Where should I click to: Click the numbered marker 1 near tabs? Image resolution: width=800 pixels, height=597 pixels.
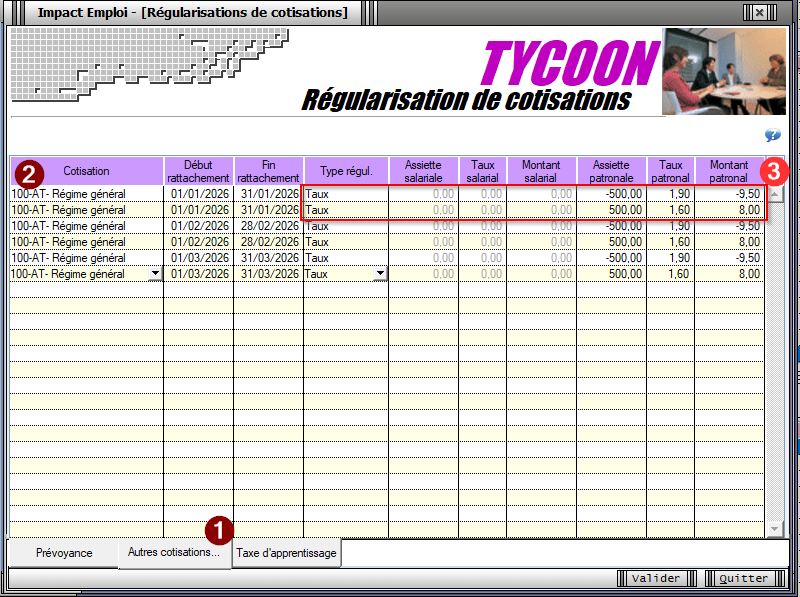[x=219, y=529]
